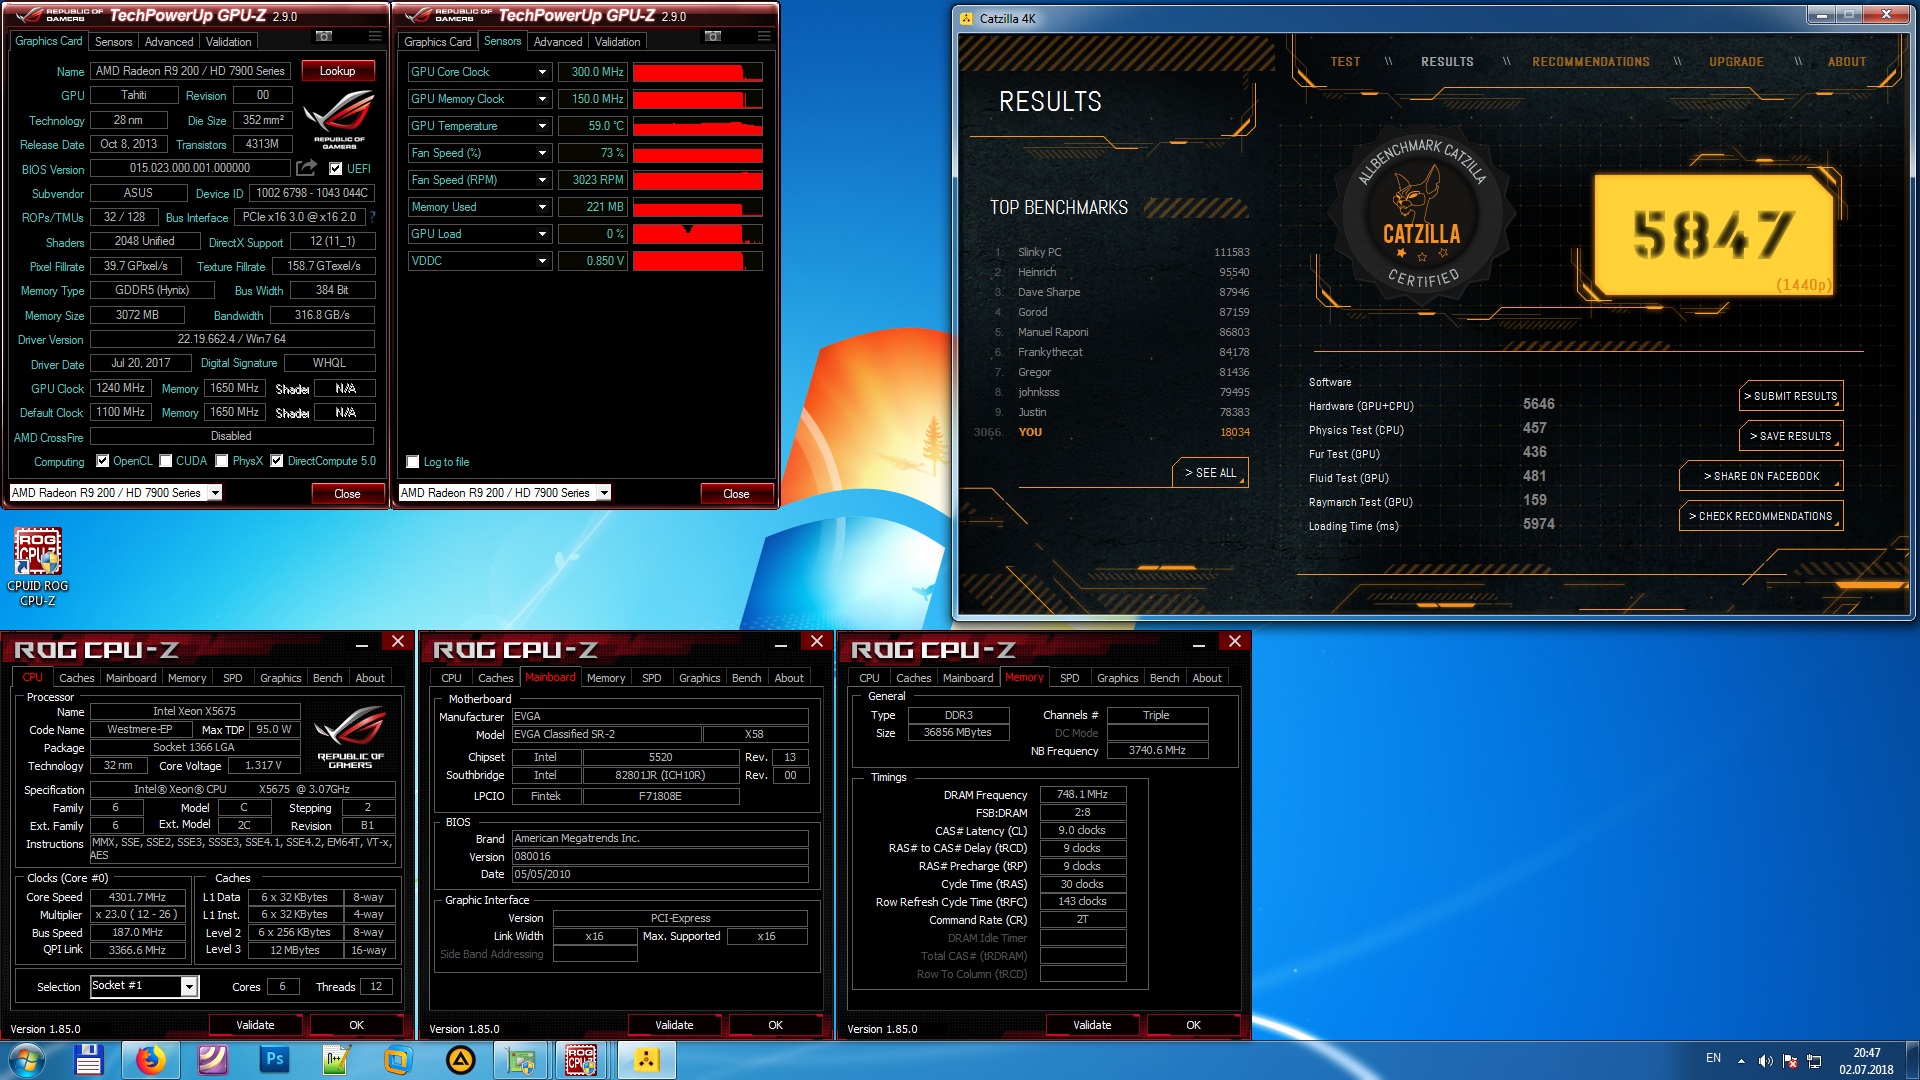
Task: Open Fan Speed (%) sensor dropdown
Action: tap(542, 153)
